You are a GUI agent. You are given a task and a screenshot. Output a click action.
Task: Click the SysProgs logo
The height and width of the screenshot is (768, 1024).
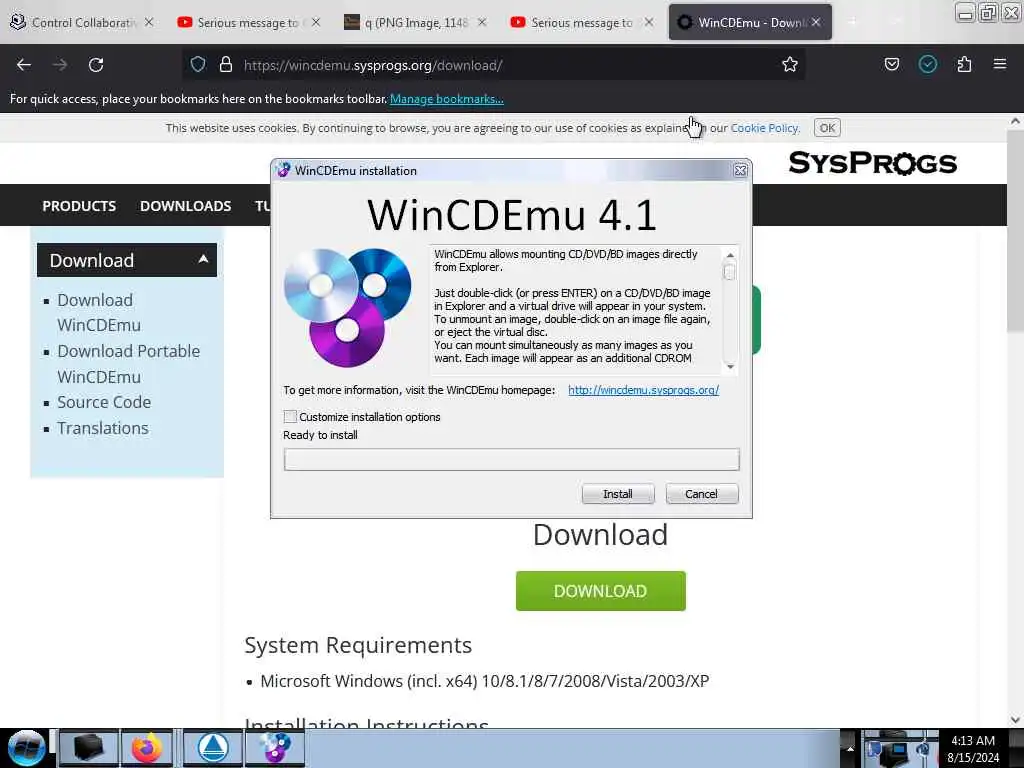872,163
